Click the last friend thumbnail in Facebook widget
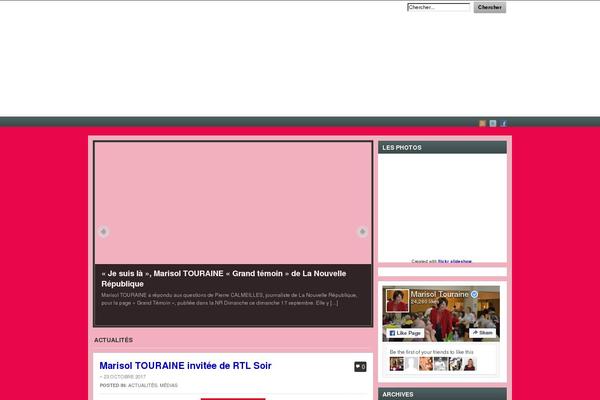The image size is (600, 400). coord(470,364)
